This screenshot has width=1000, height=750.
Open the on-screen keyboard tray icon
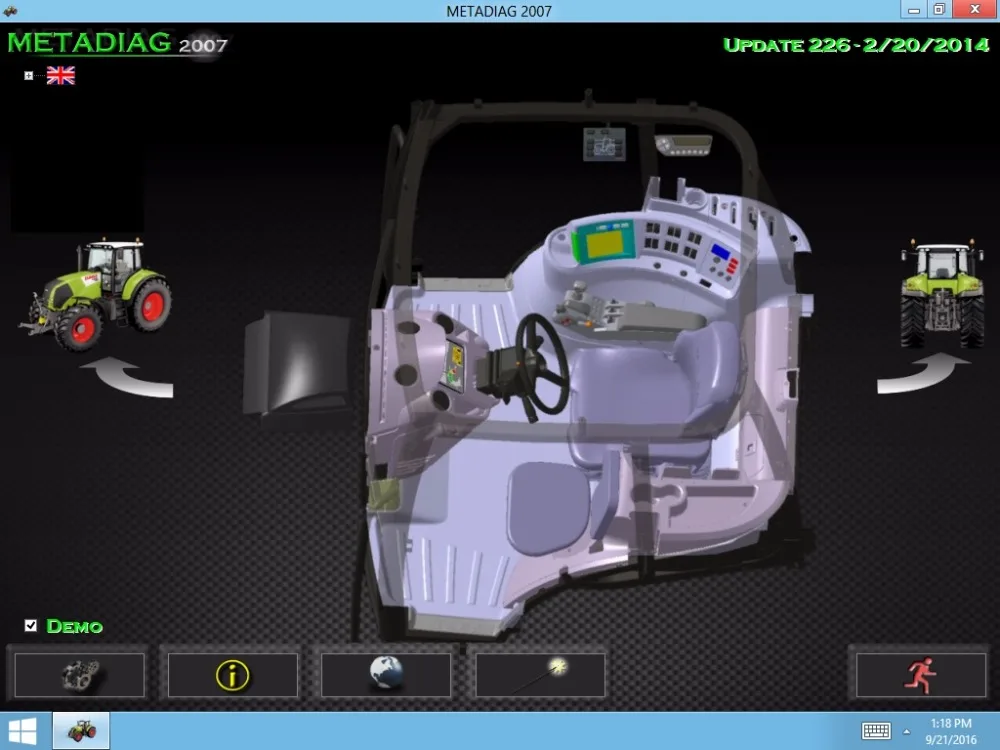point(876,731)
